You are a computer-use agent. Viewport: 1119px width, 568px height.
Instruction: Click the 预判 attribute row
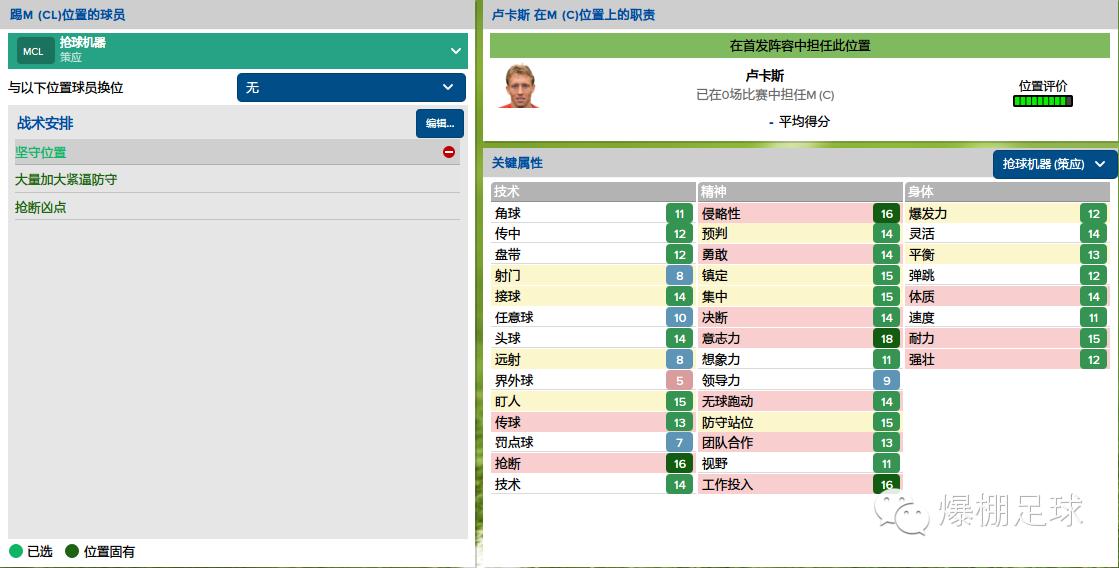point(799,234)
